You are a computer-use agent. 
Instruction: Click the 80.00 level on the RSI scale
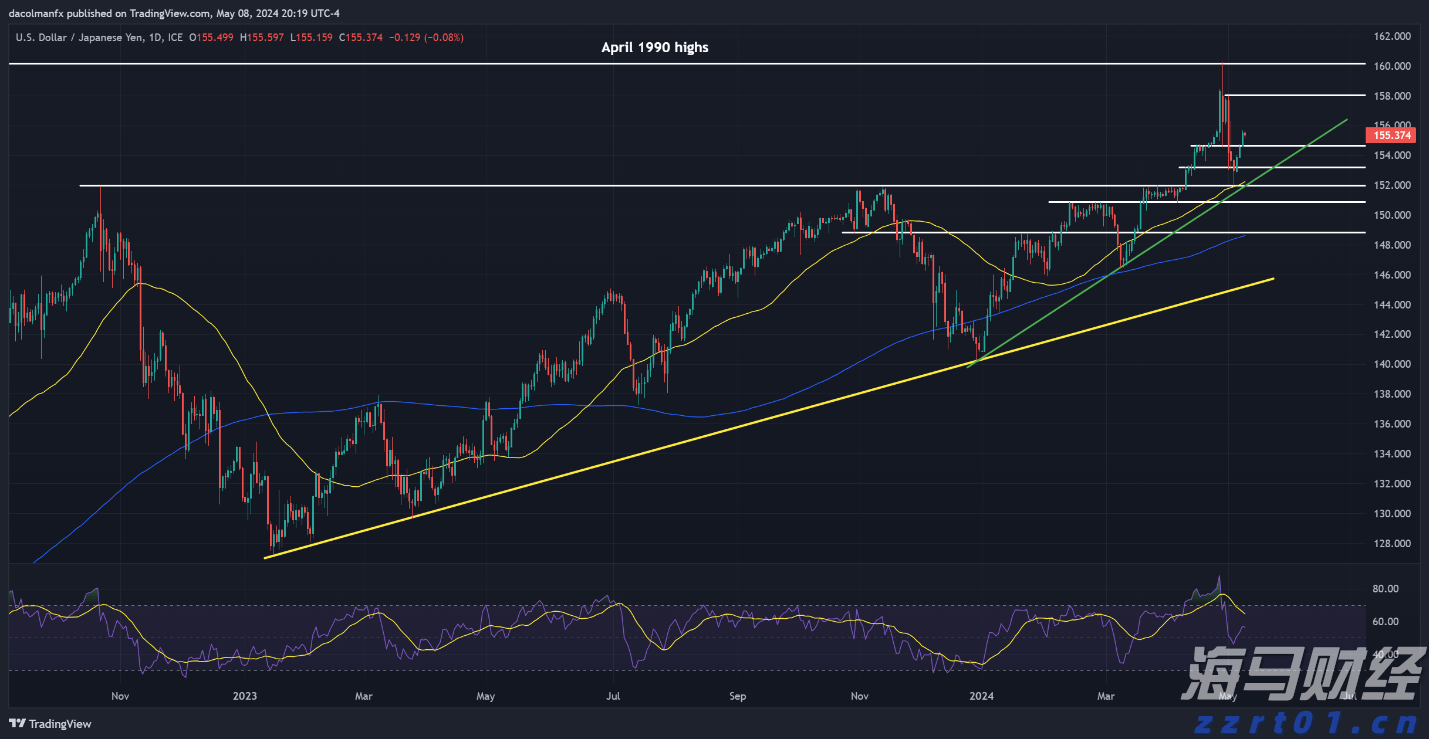tap(1384, 589)
